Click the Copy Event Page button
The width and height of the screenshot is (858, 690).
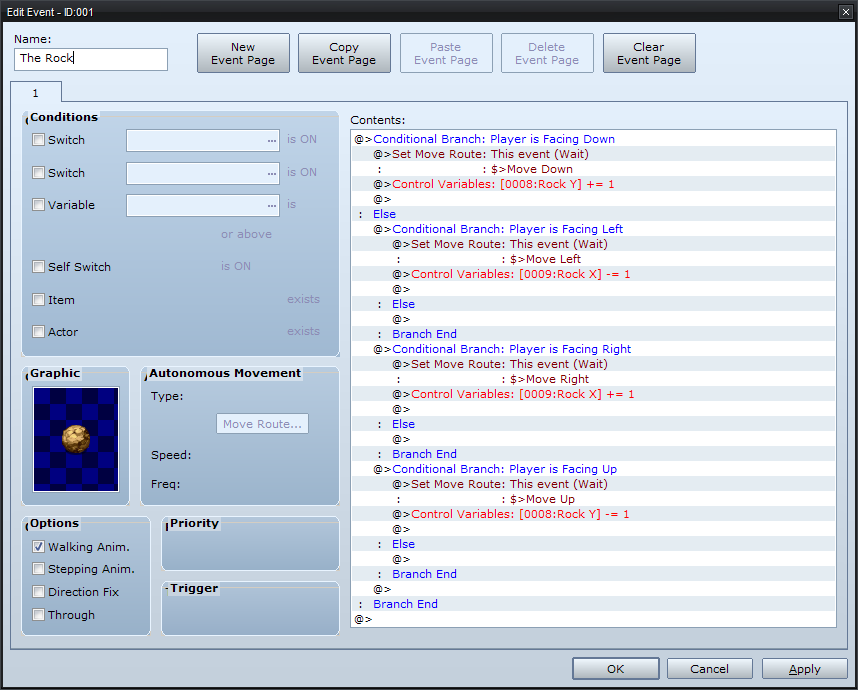pyautogui.click(x=344, y=53)
